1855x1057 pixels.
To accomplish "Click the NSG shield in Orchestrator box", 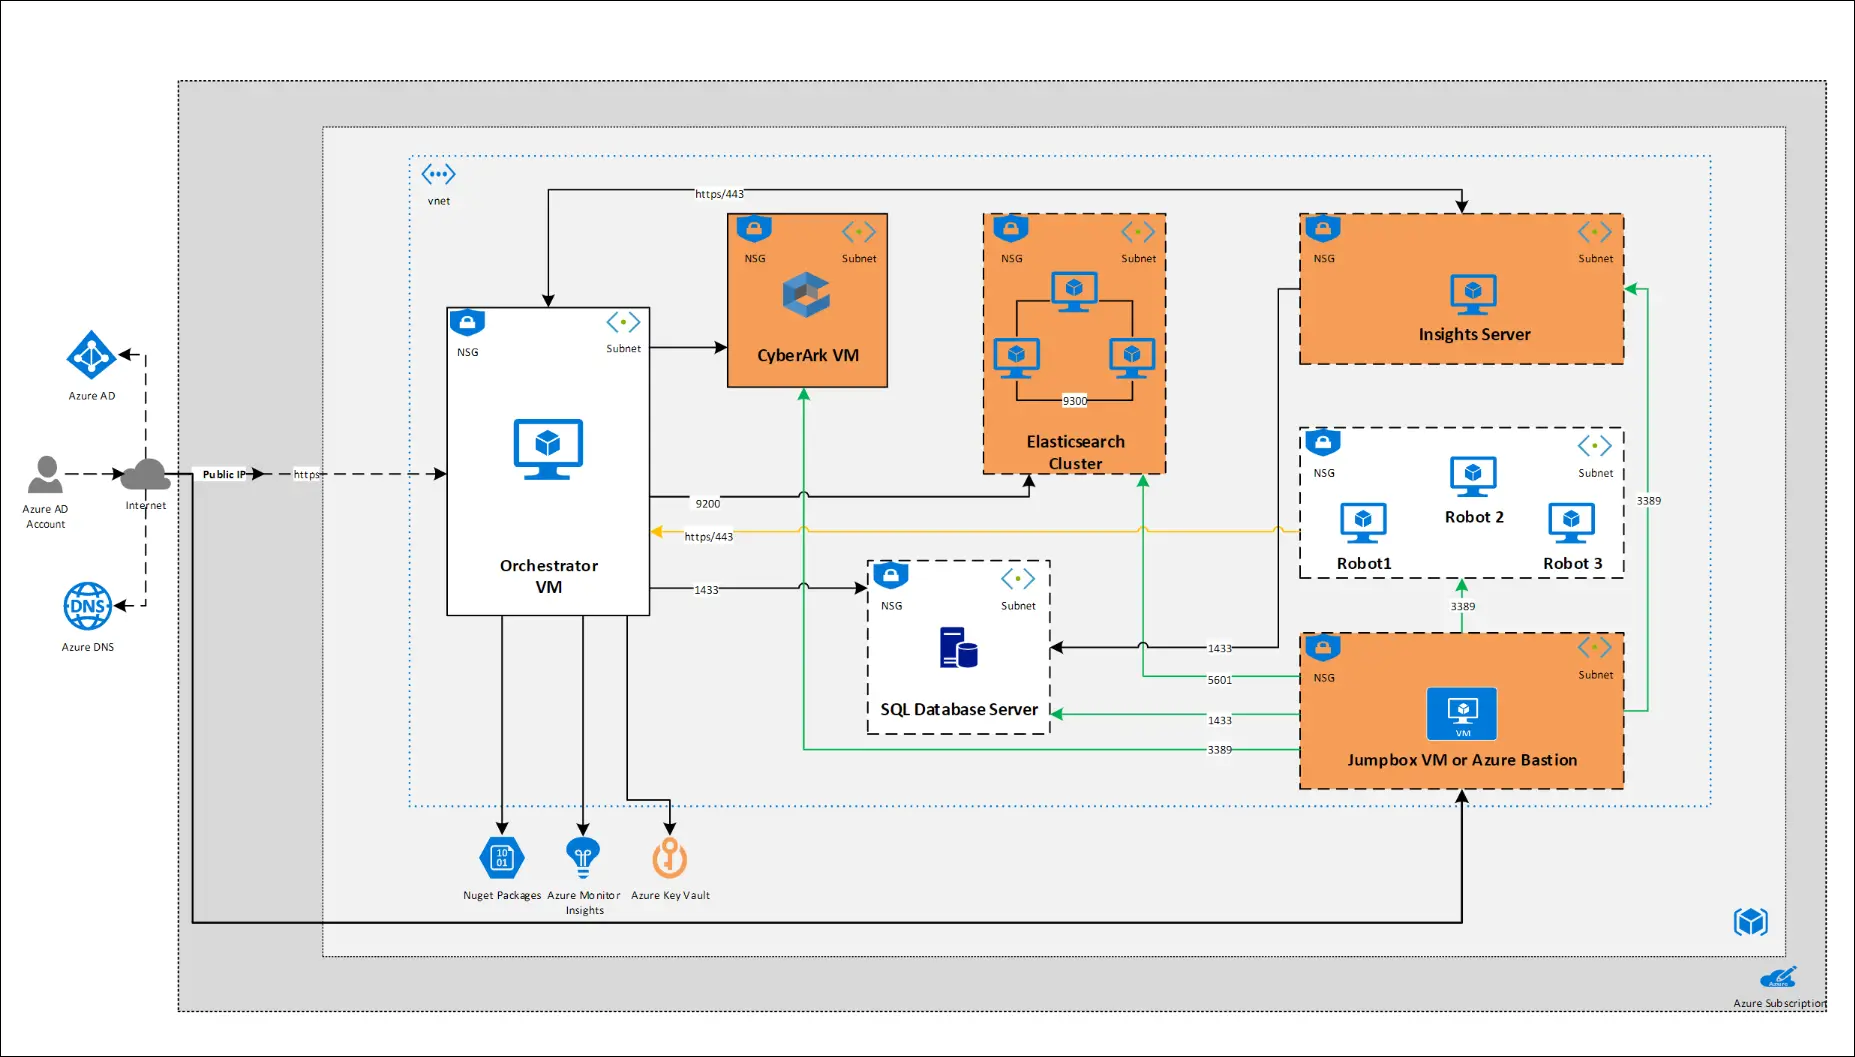I will pos(467,323).
